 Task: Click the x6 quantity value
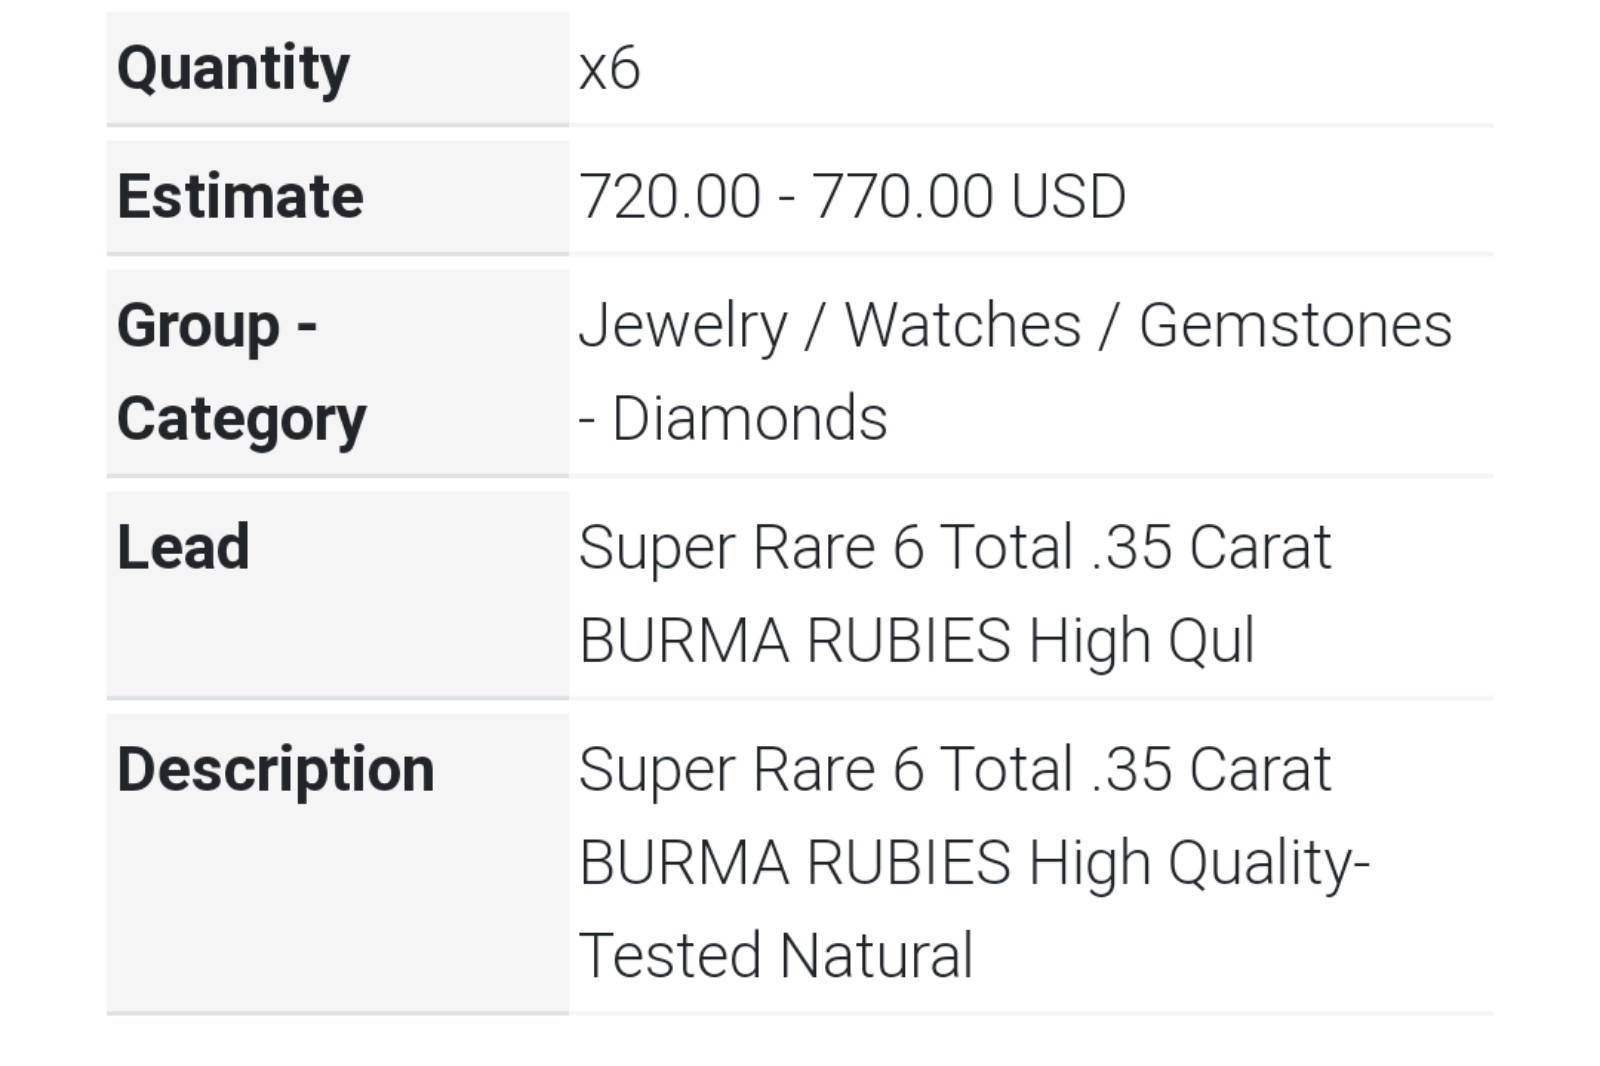point(609,68)
